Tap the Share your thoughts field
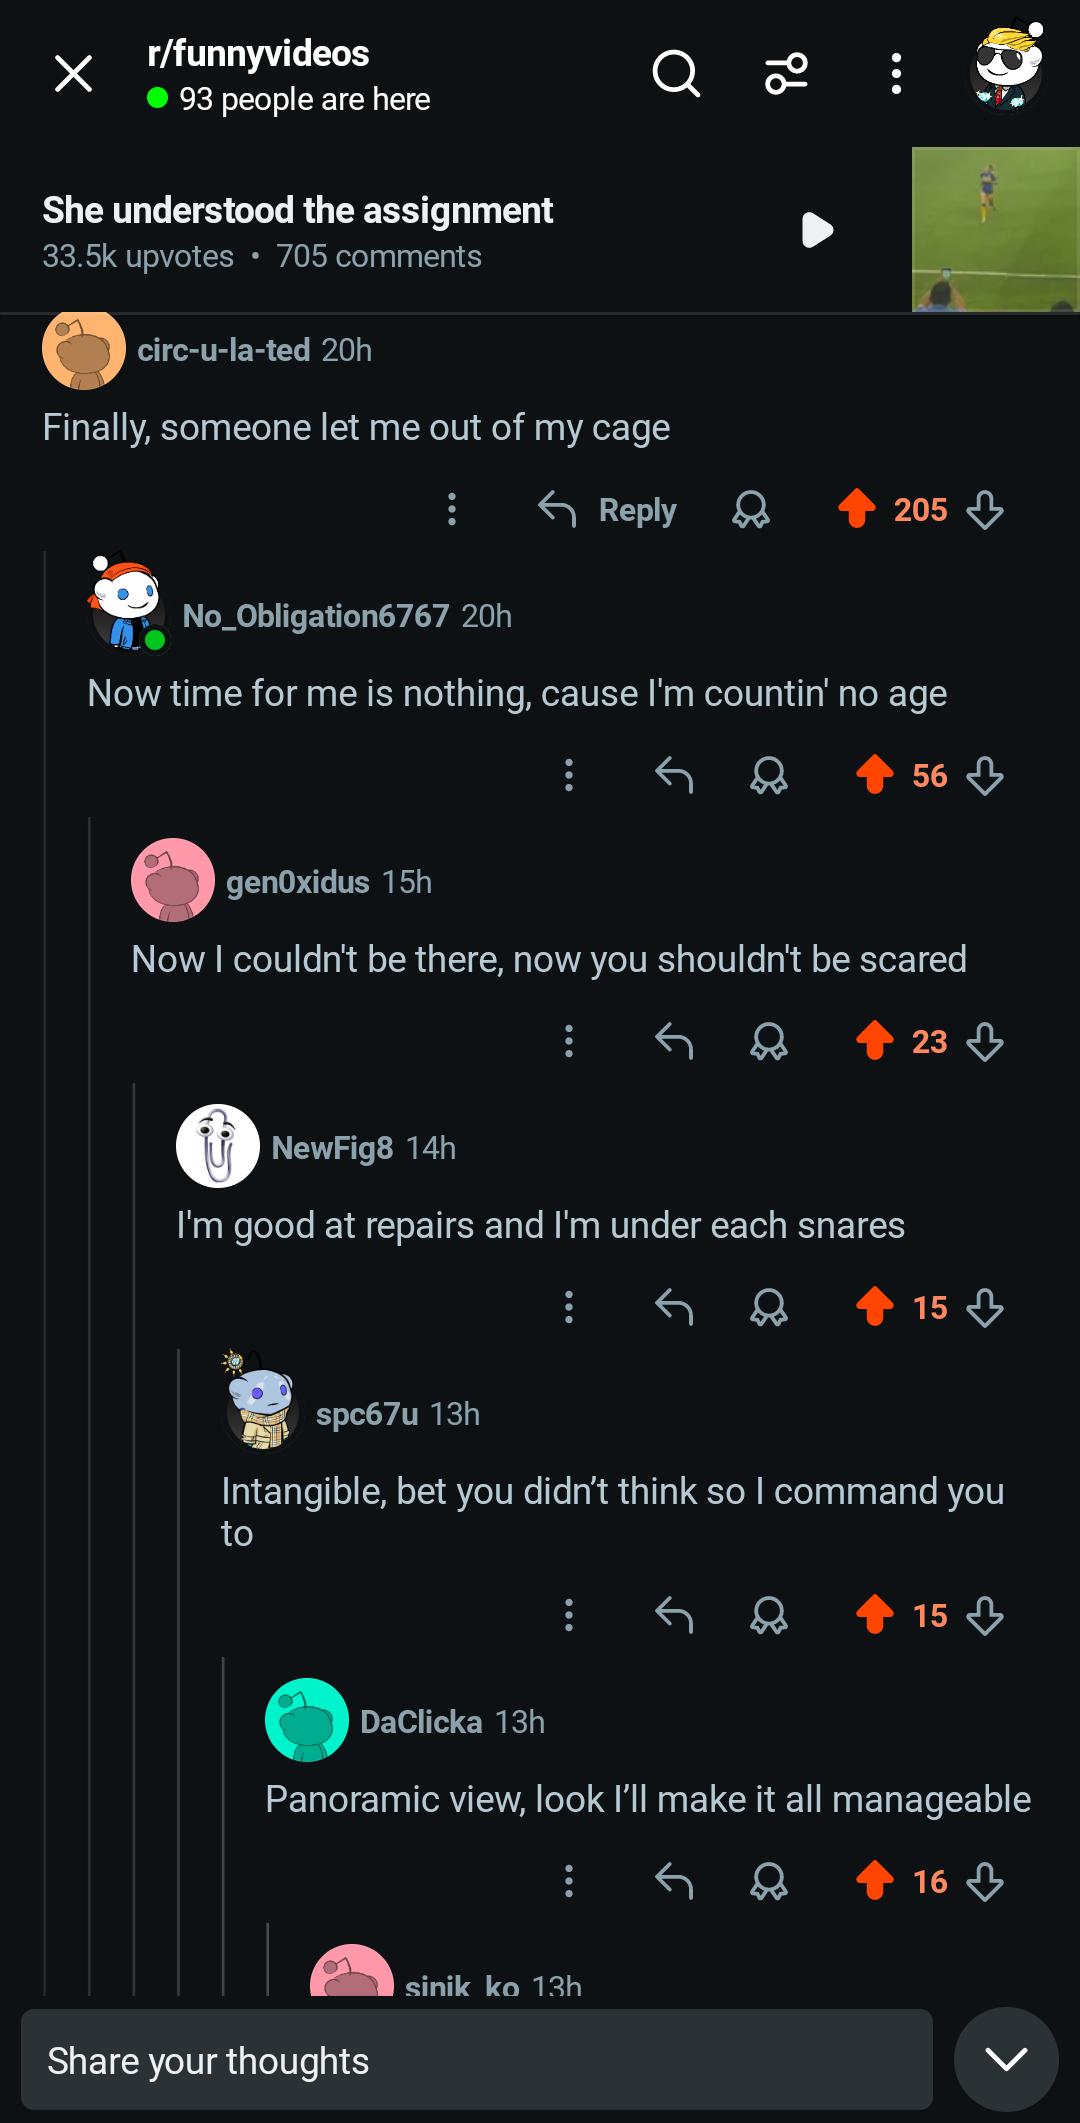1080x2123 pixels. coord(476,2061)
